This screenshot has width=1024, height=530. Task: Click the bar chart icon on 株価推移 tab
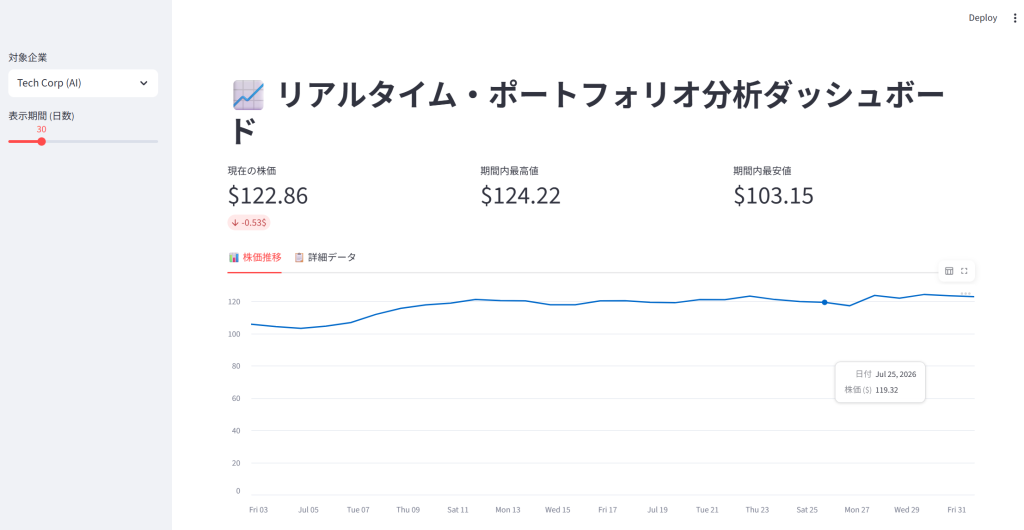click(233, 257)
